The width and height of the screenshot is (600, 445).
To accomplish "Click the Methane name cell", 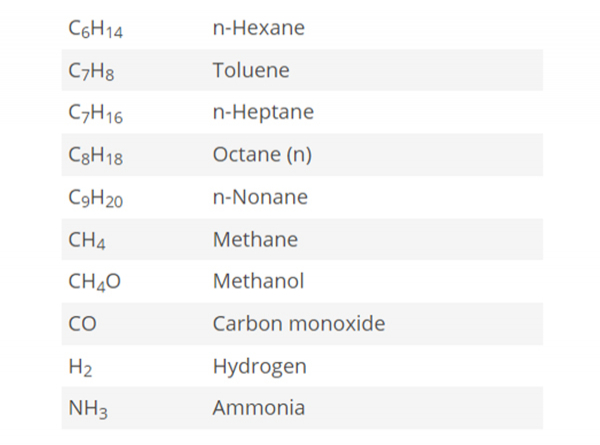I will (x=255, y=240).
